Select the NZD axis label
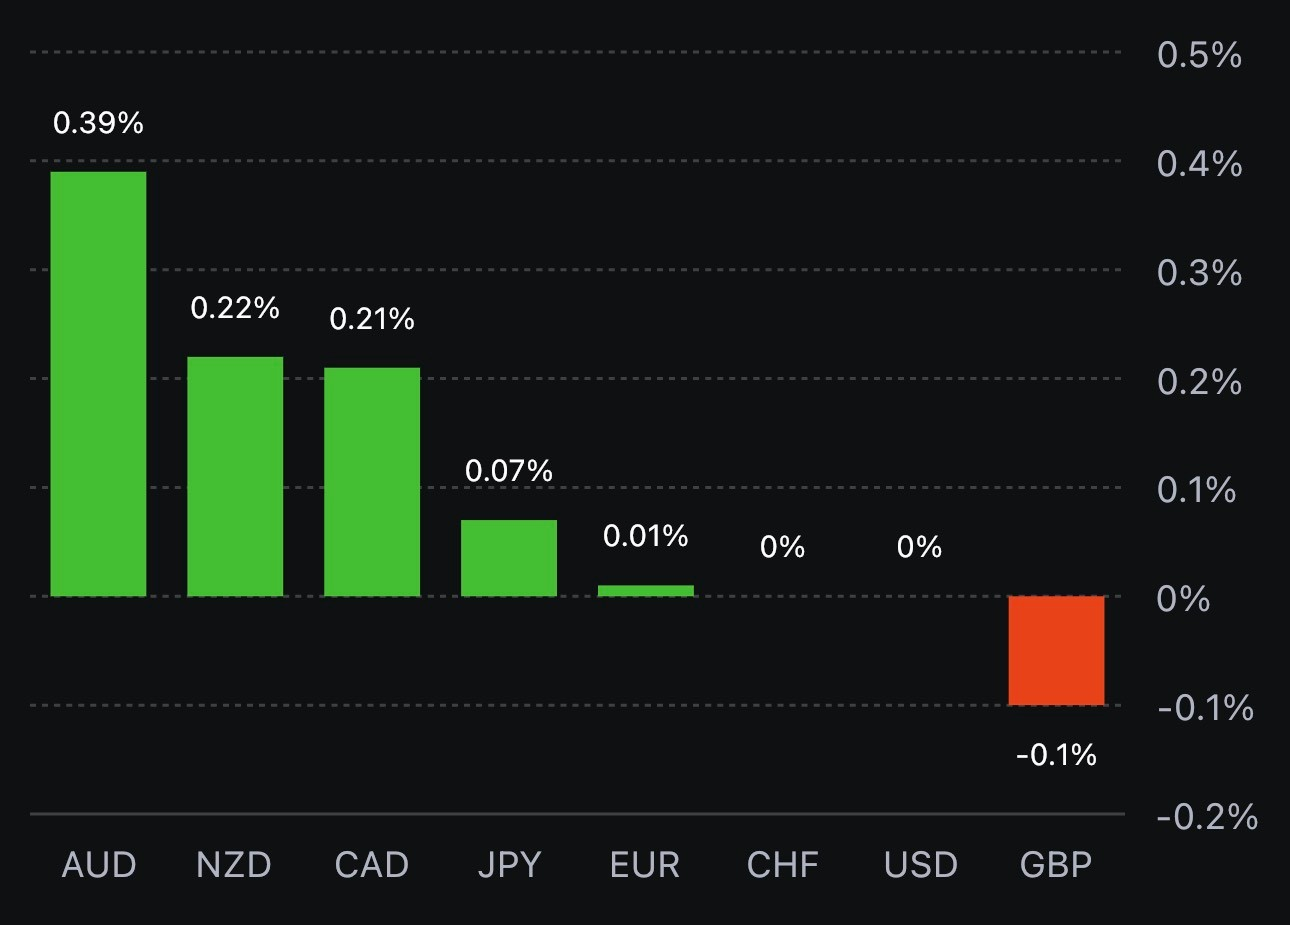Screen dimensions: 1290x925 [234, 865]
